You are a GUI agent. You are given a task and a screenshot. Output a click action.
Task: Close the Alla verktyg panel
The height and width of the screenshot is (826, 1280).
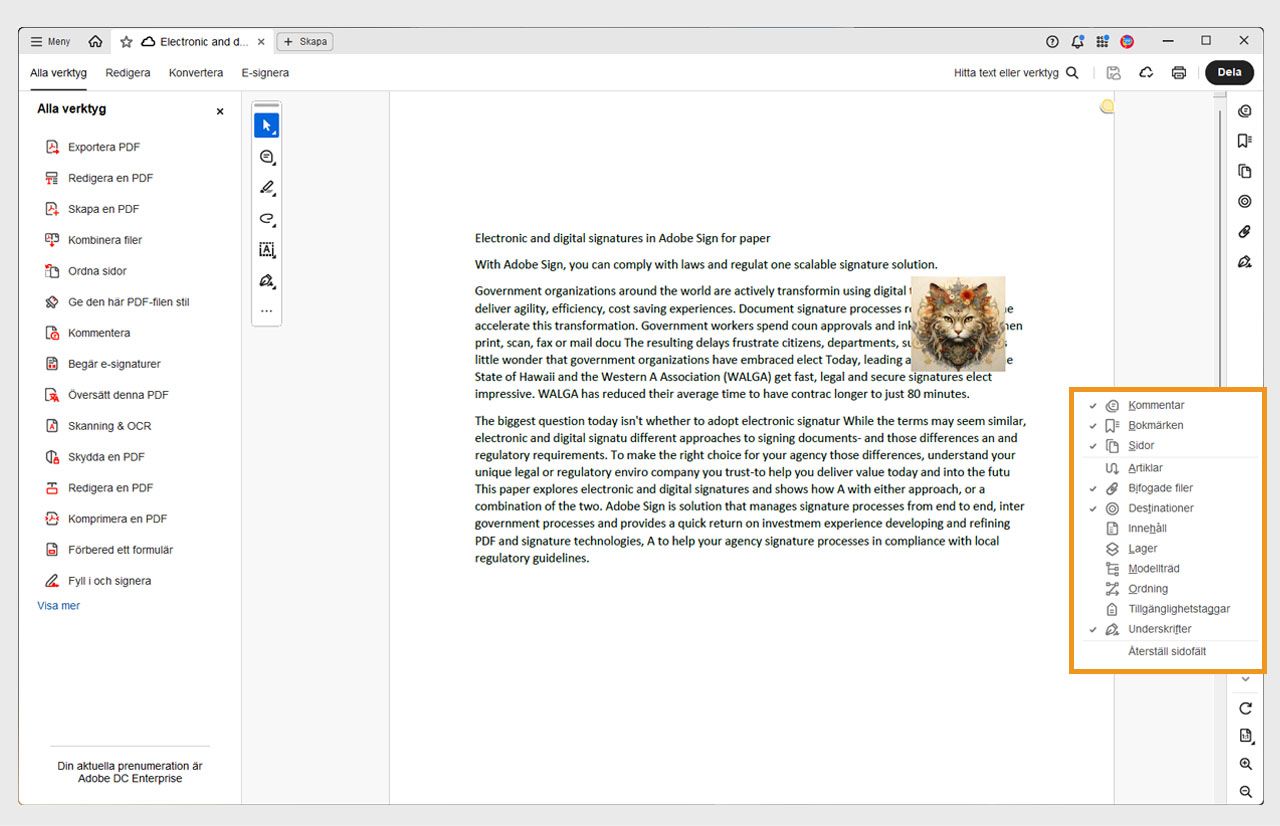tap(220, 111)
